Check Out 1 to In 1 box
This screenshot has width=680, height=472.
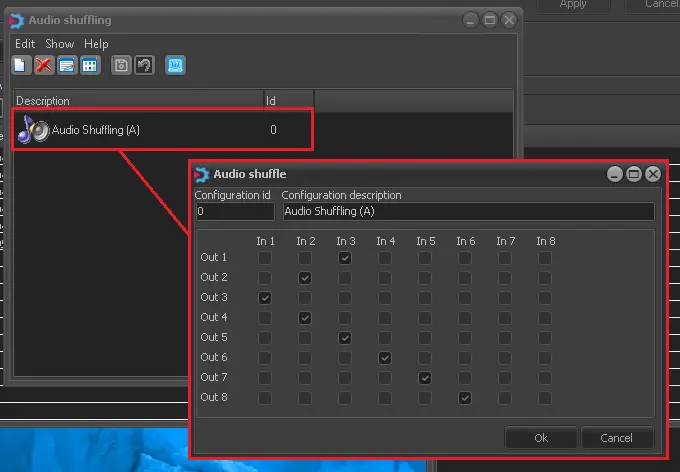point(265,258)
